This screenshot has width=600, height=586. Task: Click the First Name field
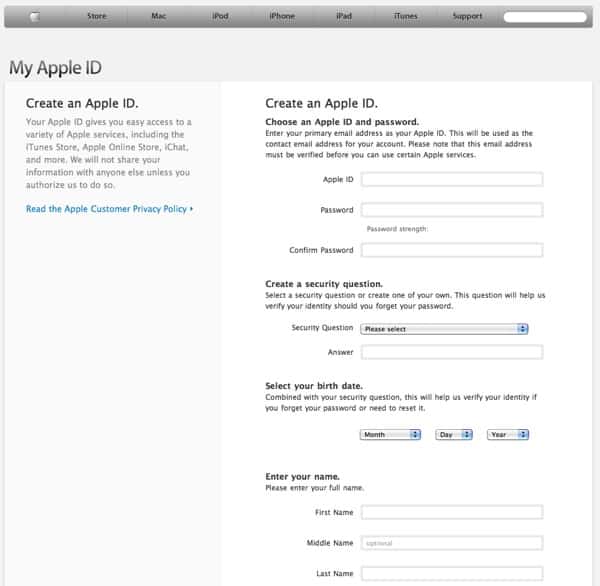[452, 512]
